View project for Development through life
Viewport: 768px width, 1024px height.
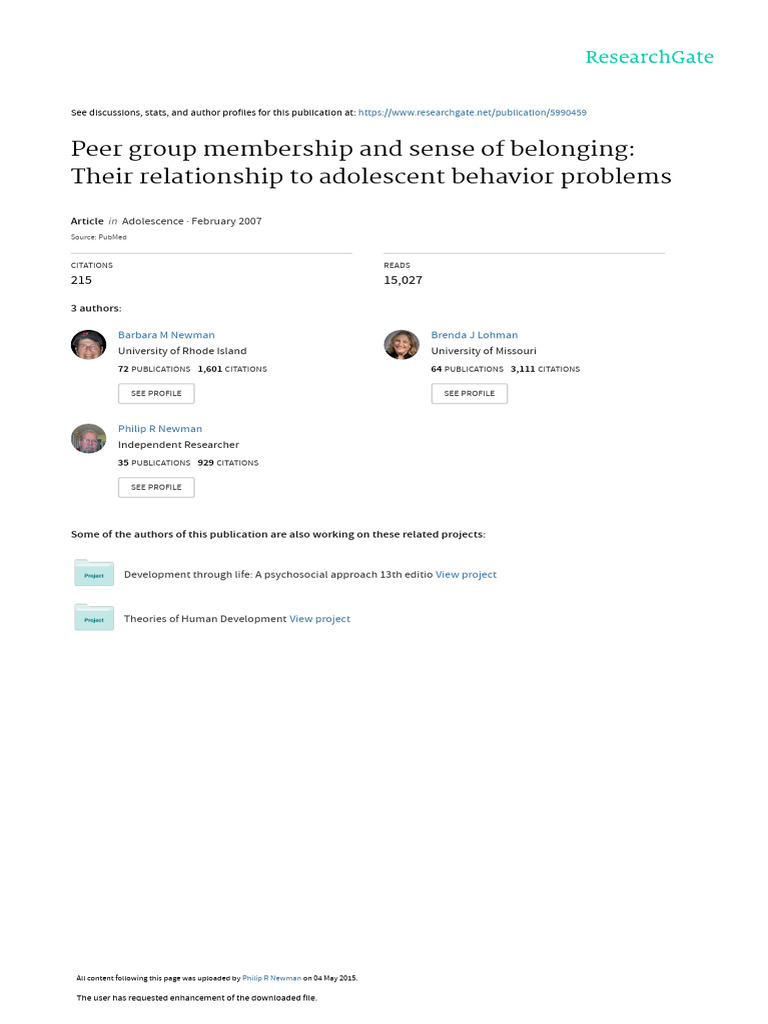coord(466,575)
